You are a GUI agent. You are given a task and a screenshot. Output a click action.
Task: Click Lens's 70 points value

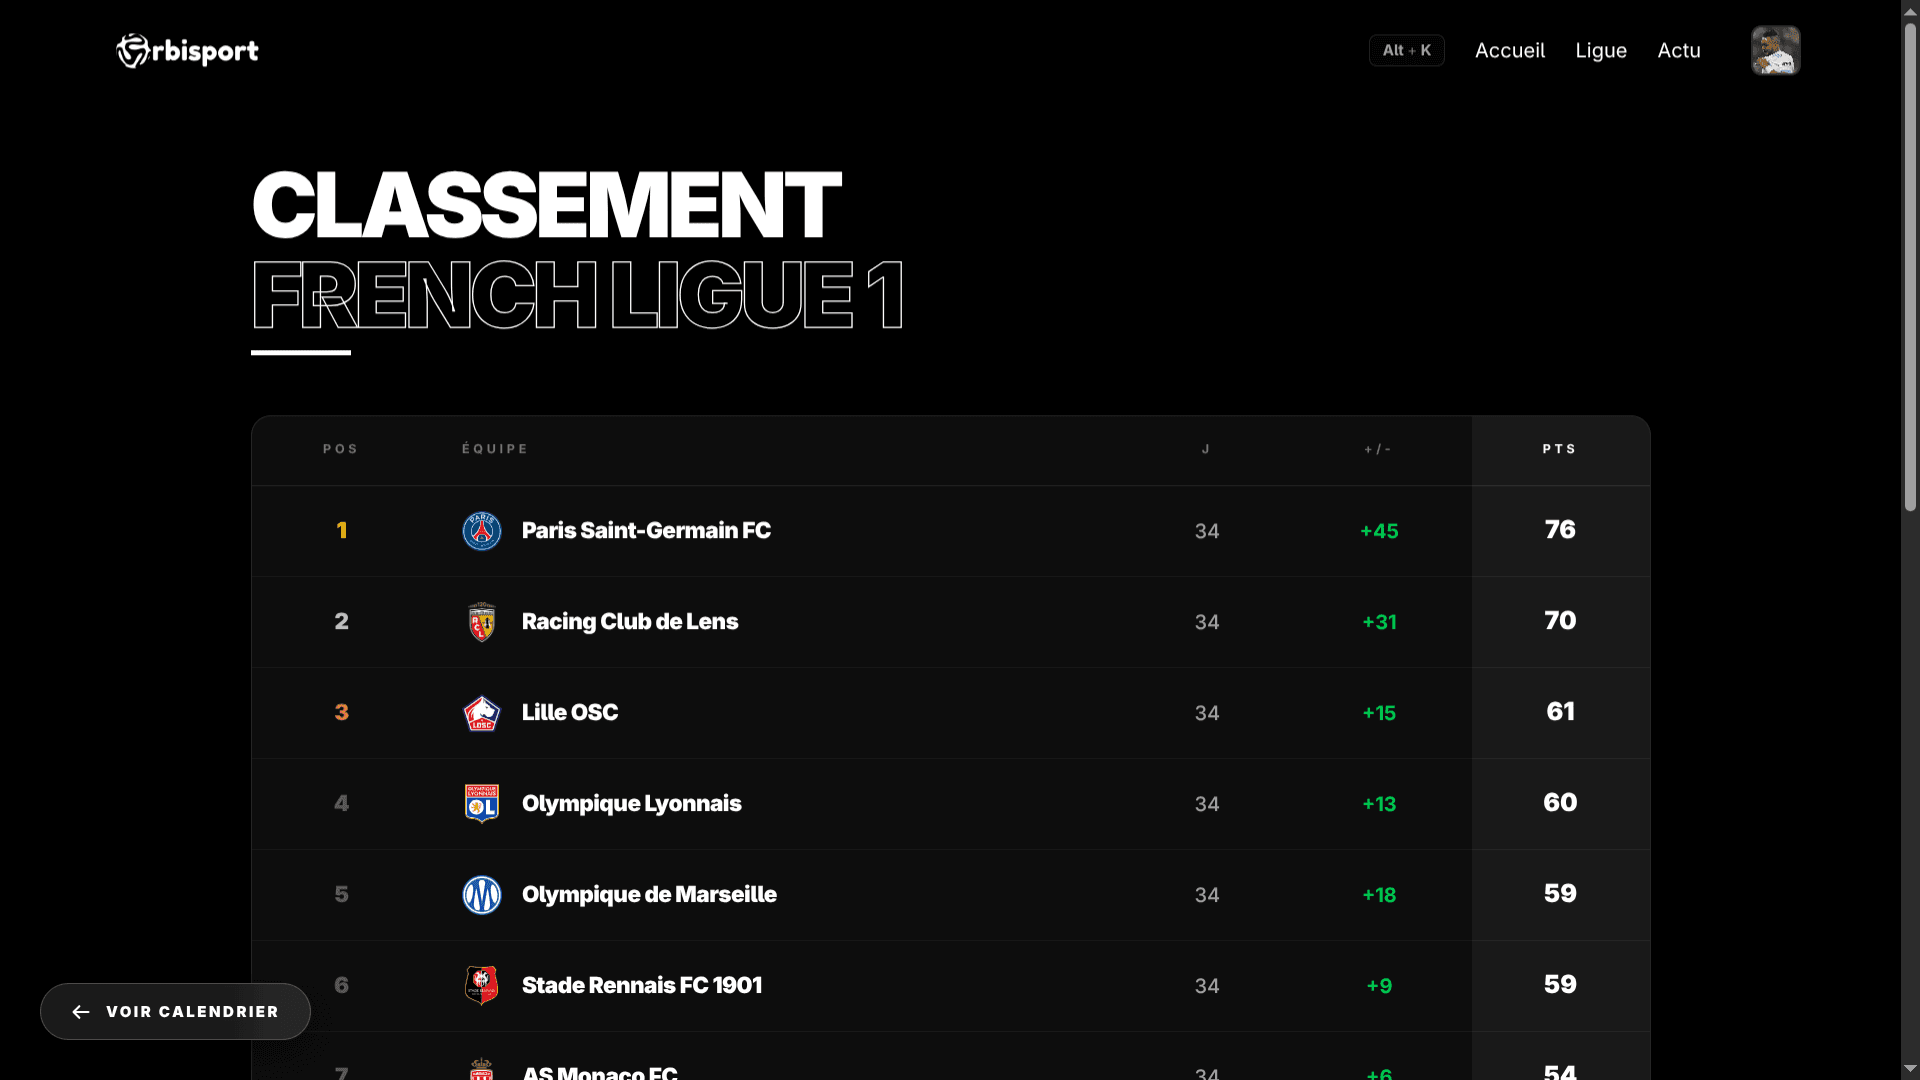pos(1560,621)
